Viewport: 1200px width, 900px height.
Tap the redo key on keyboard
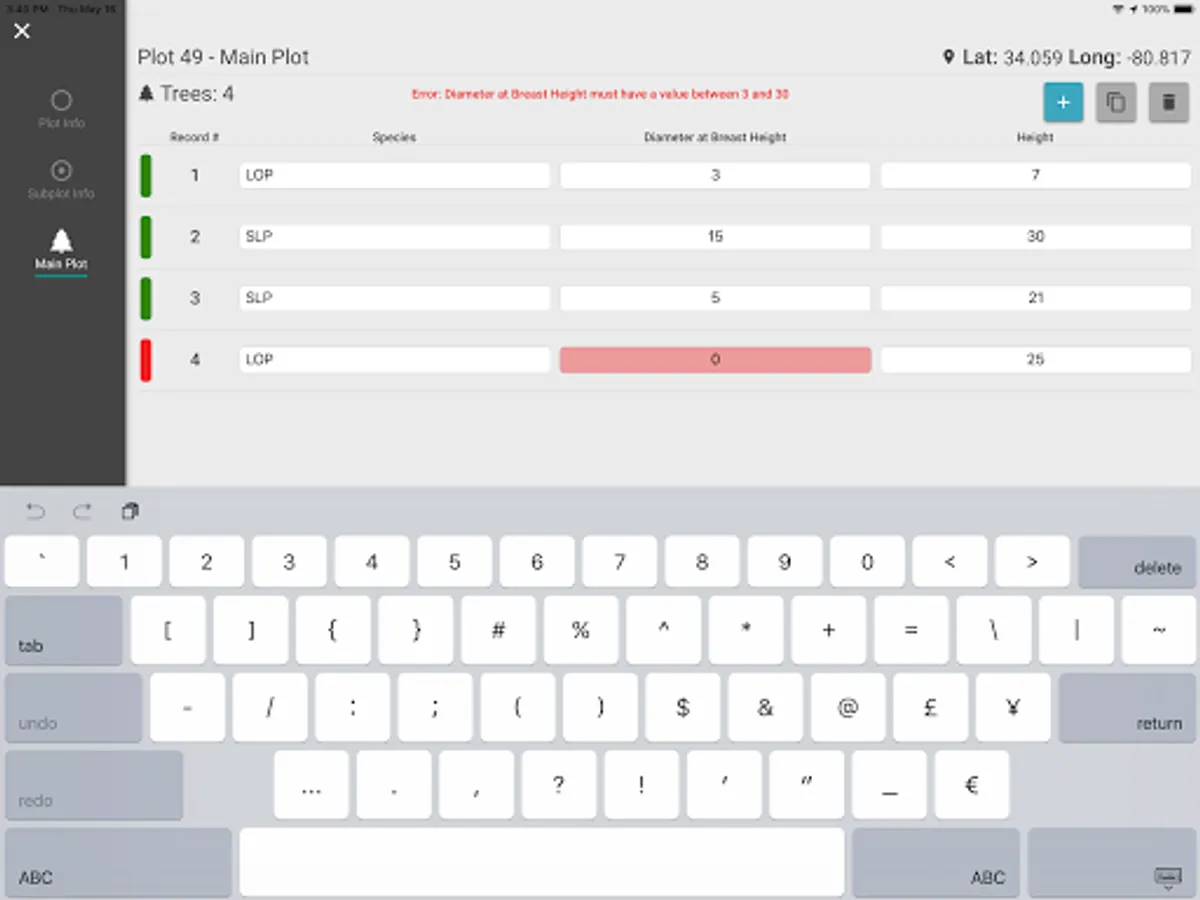pyautogui.click(x=95, y=786)
